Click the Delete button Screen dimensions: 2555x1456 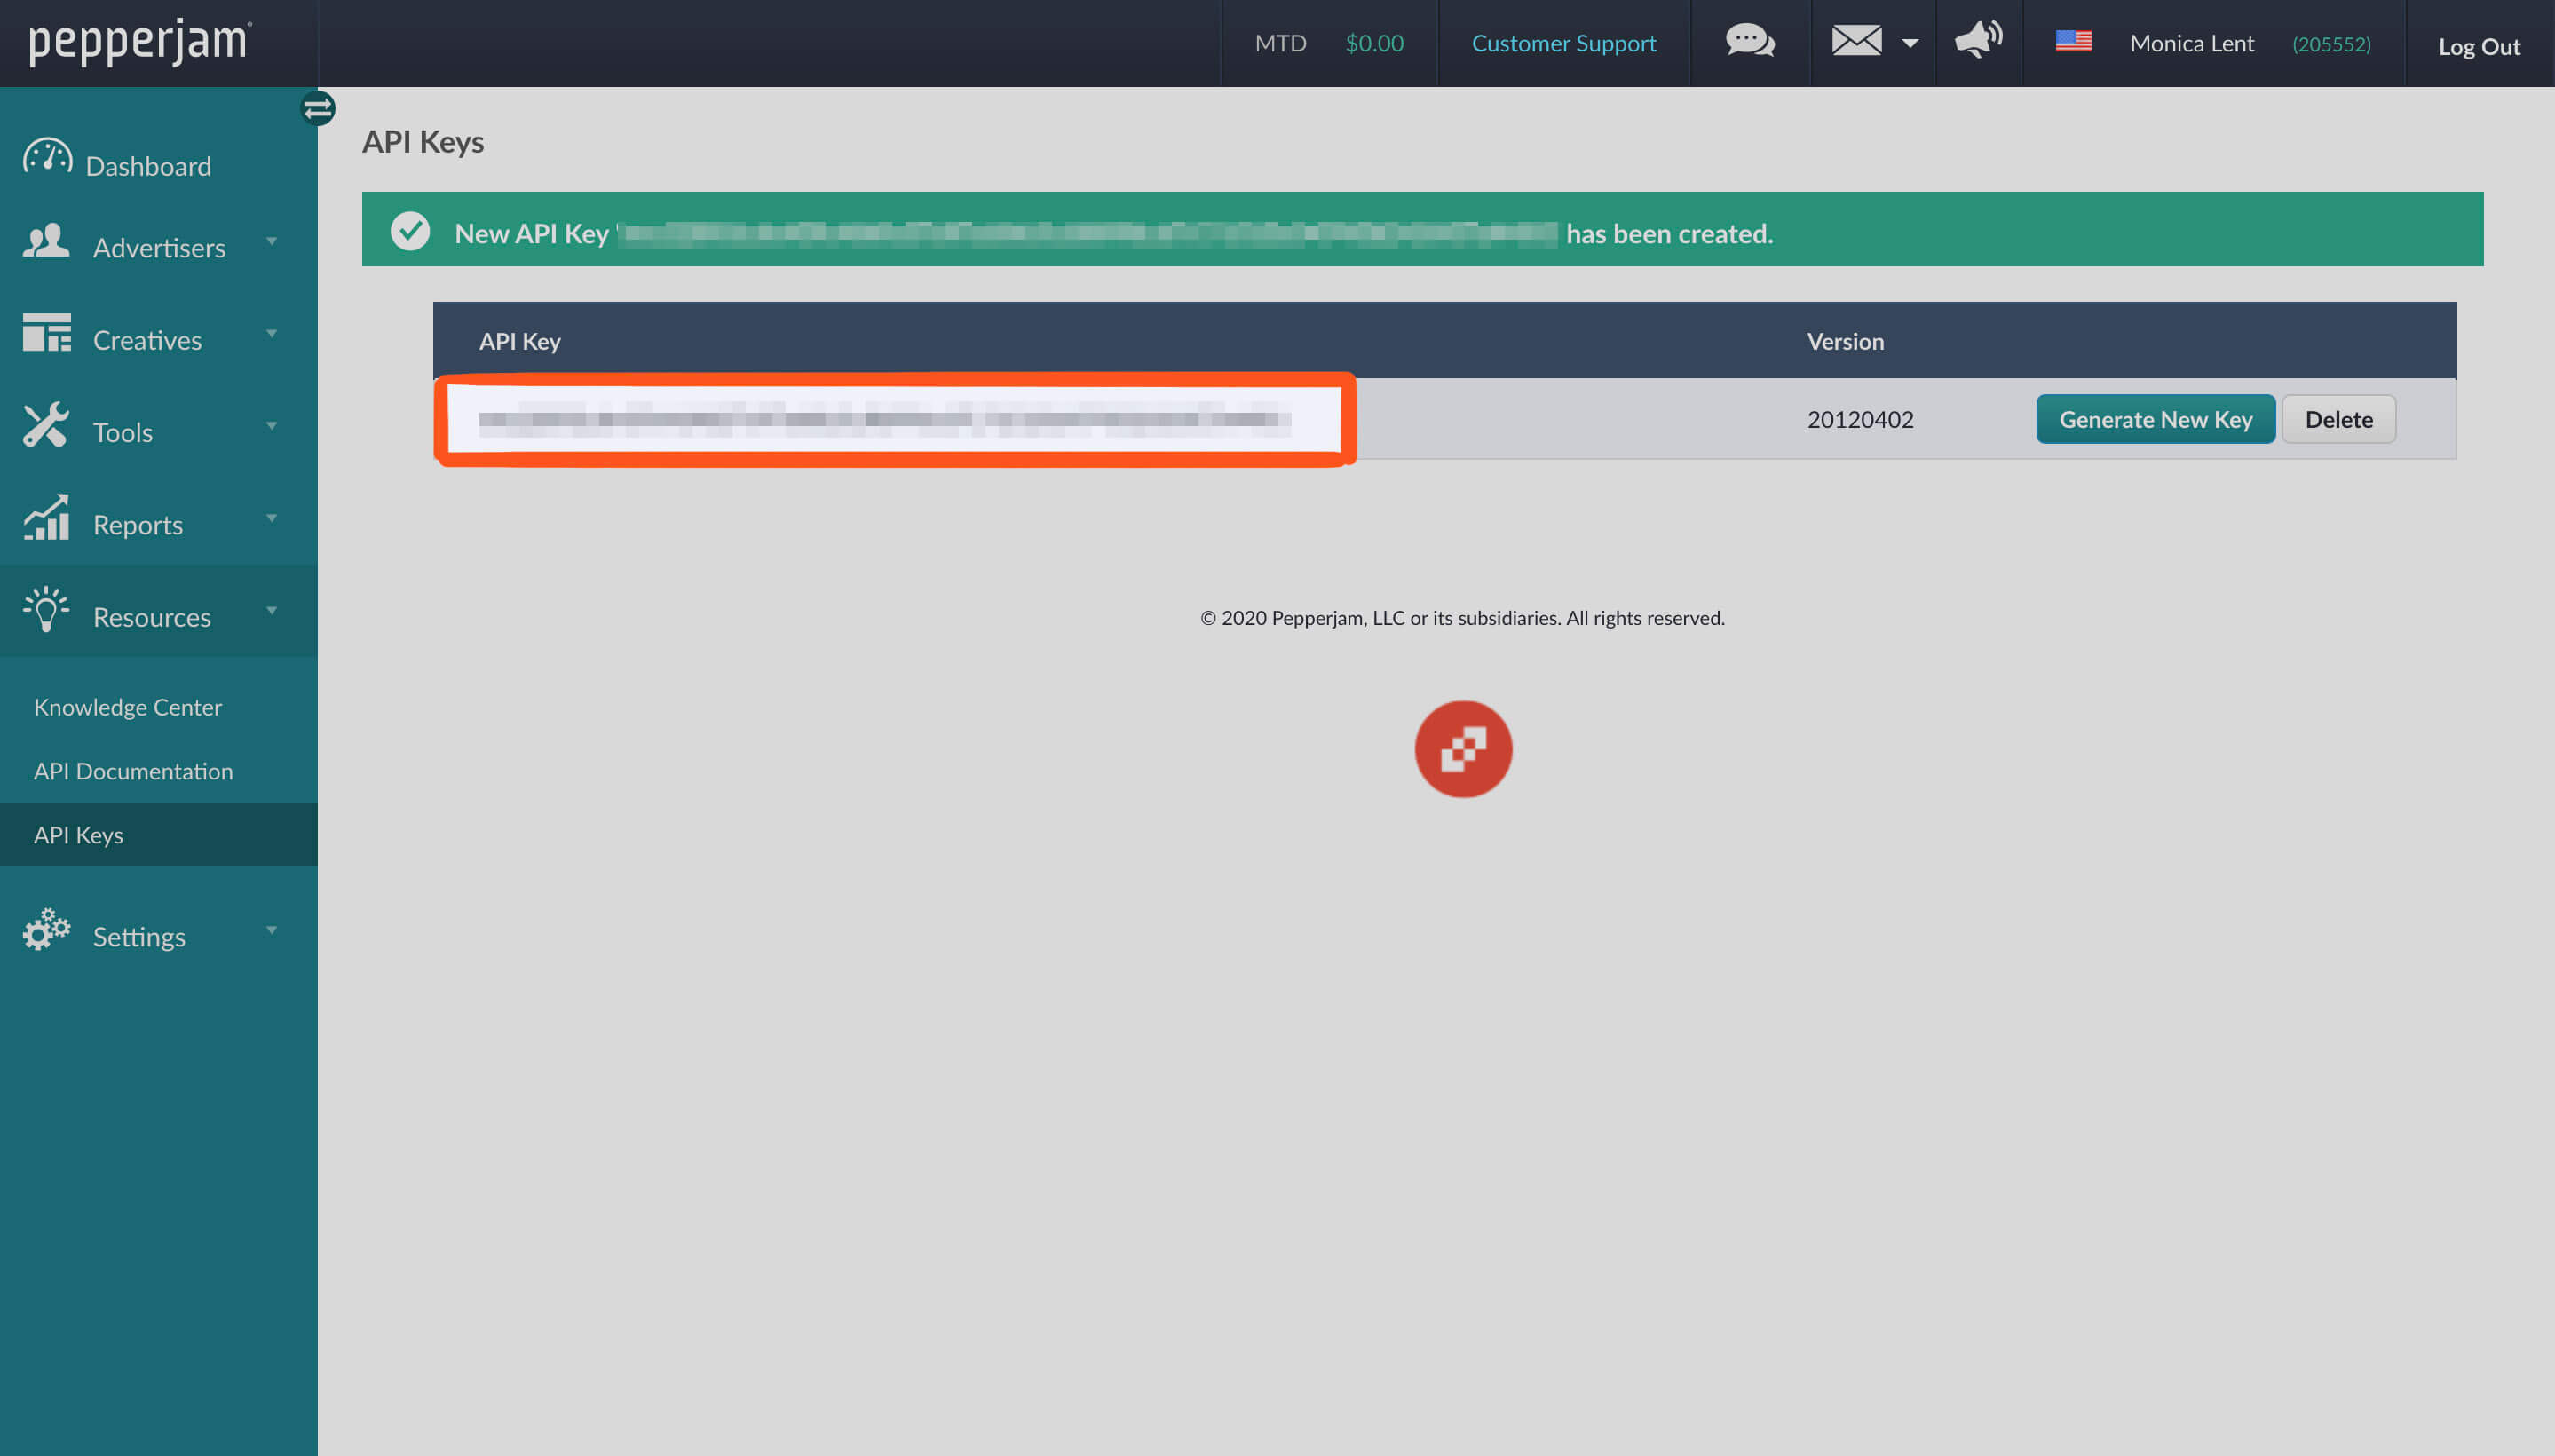pyautogui.click(x=2338, y=419)
